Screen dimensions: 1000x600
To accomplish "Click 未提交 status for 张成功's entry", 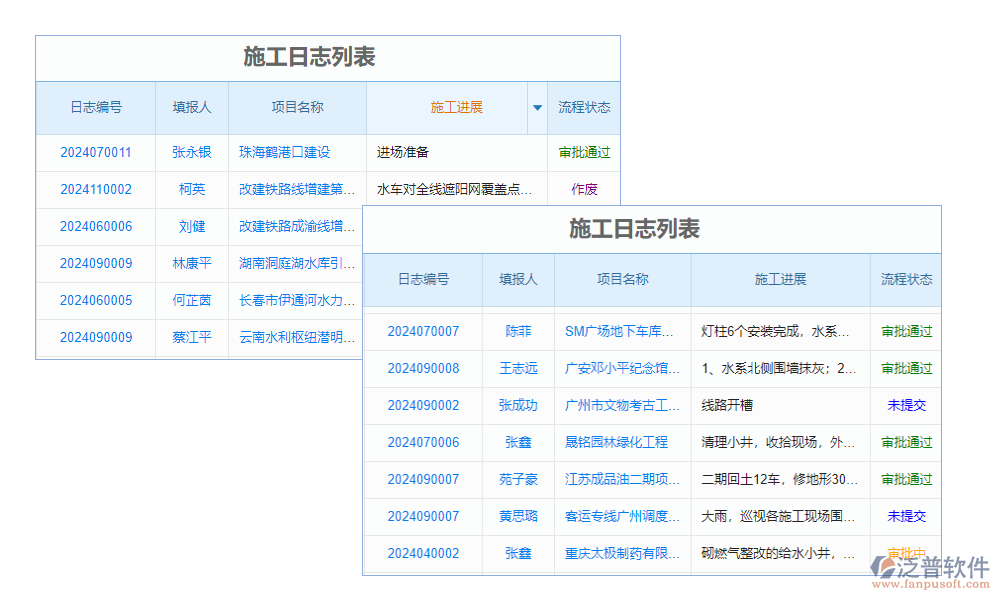I will tap(906, 405).
